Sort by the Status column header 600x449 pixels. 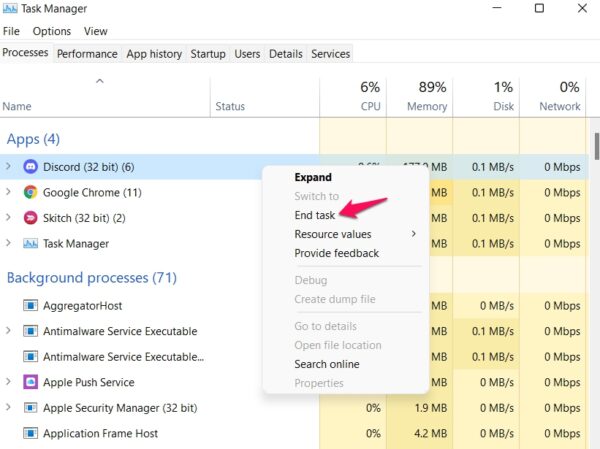pos(265,97)
